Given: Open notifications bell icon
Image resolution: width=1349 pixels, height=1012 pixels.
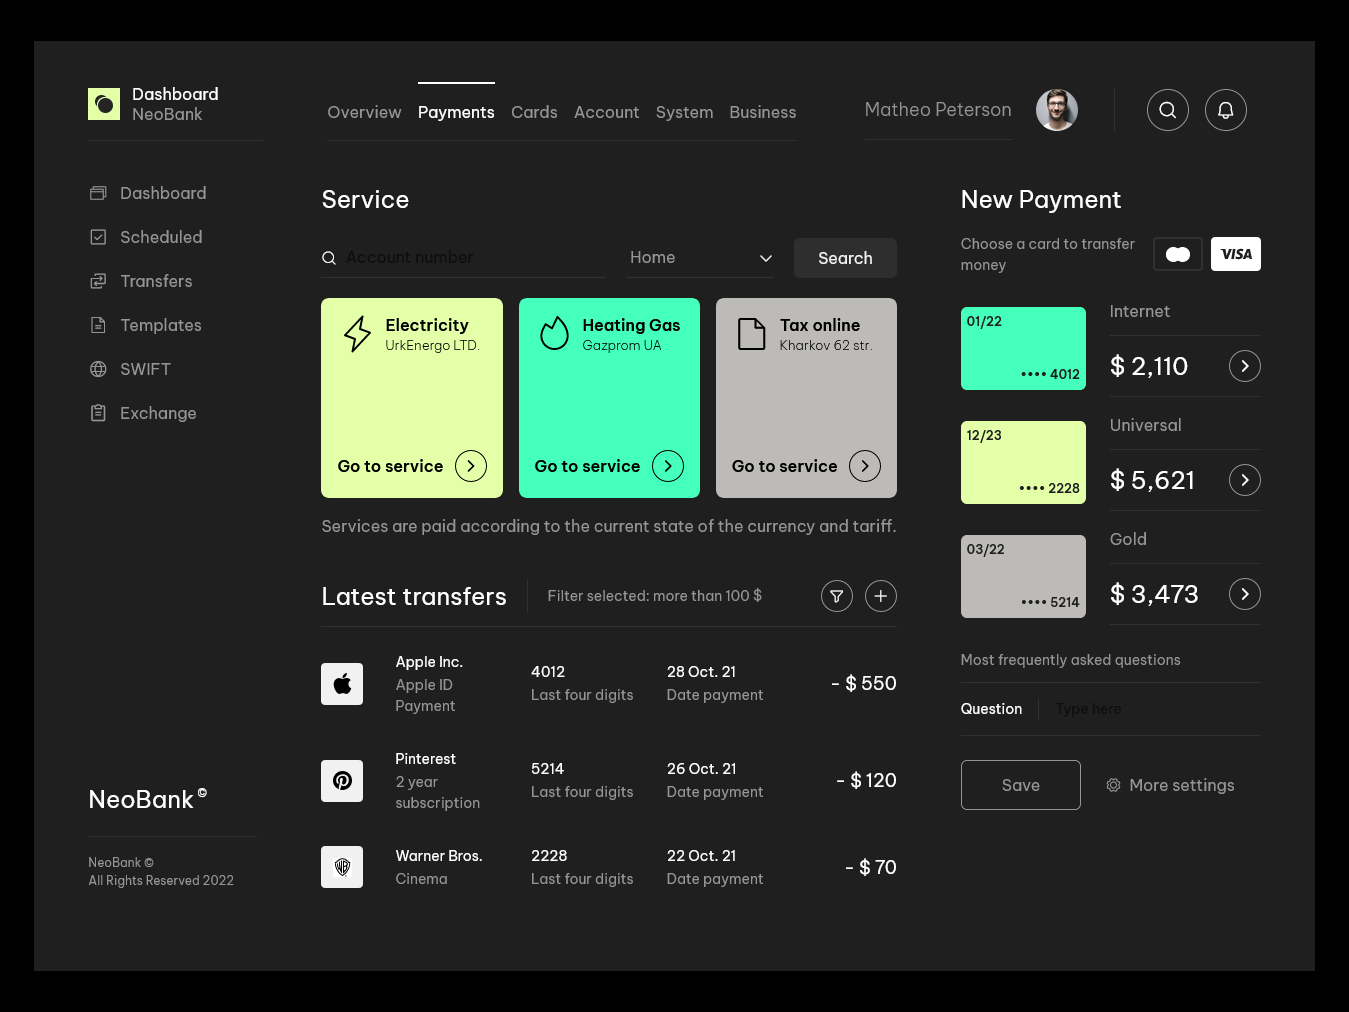Looking at the screenshot, I should (1225, 110).
